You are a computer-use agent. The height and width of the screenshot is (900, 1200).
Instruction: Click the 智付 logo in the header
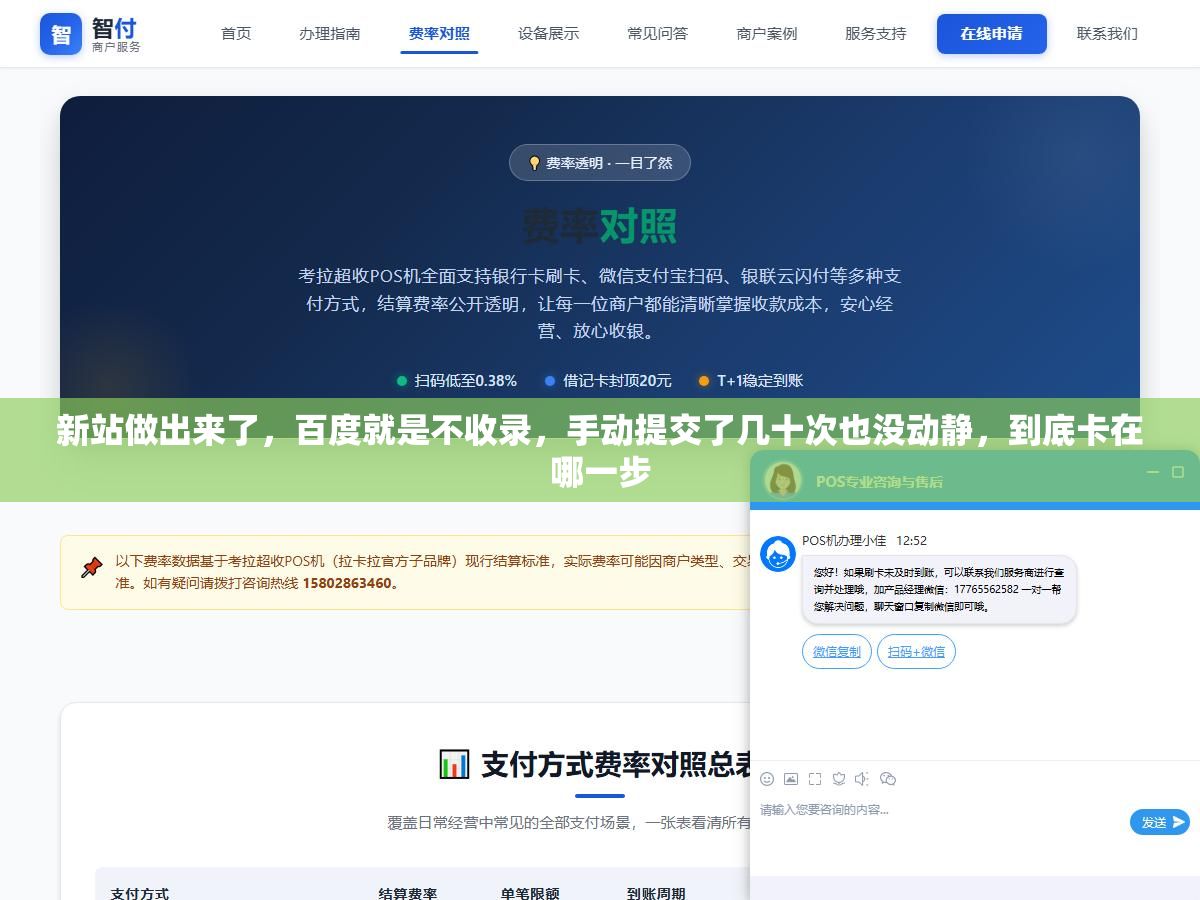click(90, 34)
